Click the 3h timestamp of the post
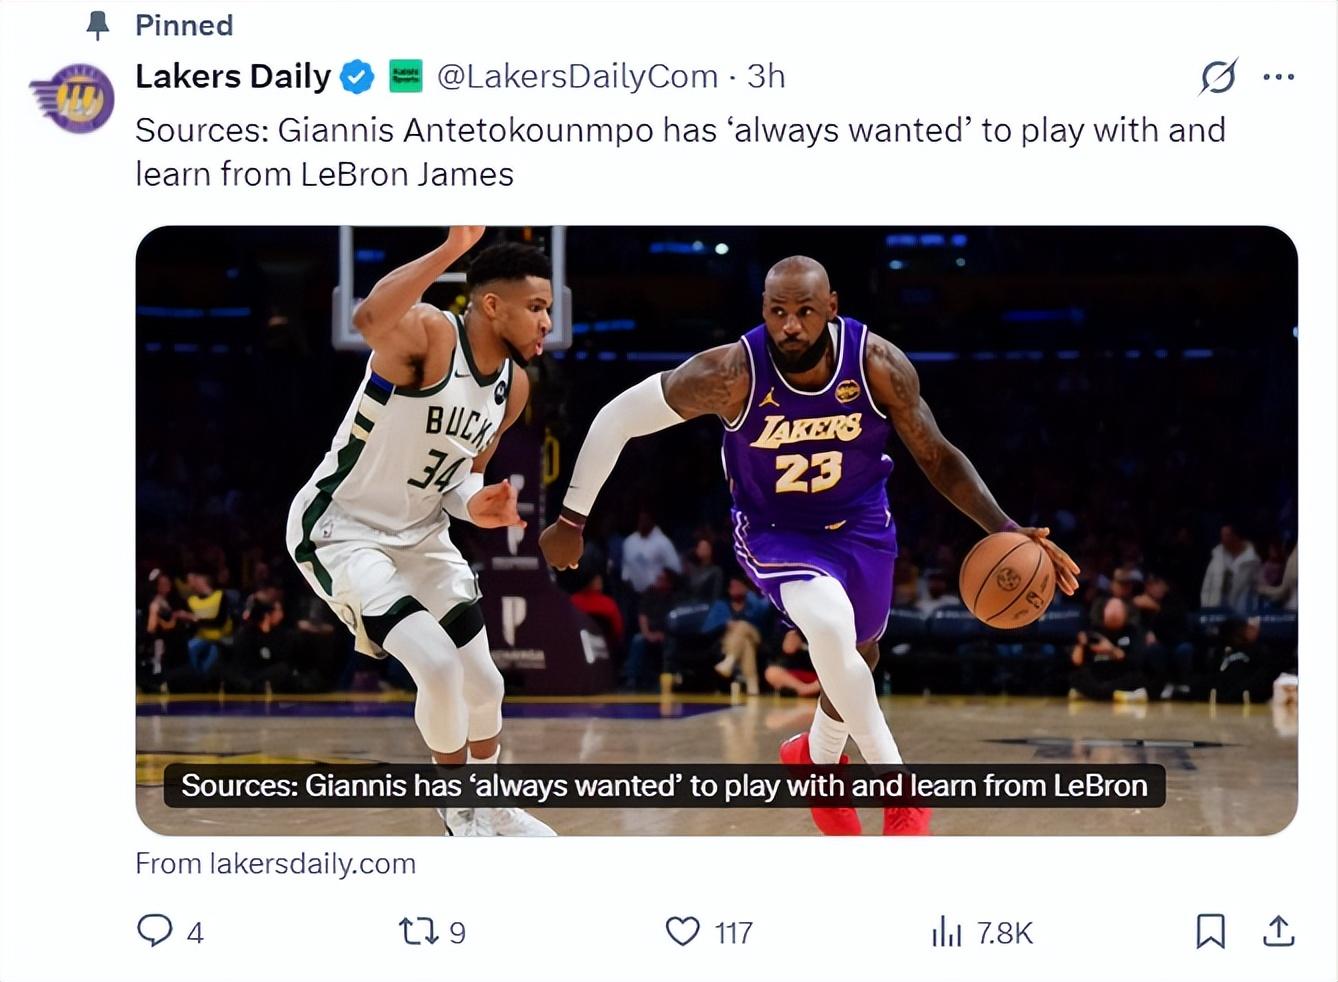1338x982 pixels. [766, 77]
